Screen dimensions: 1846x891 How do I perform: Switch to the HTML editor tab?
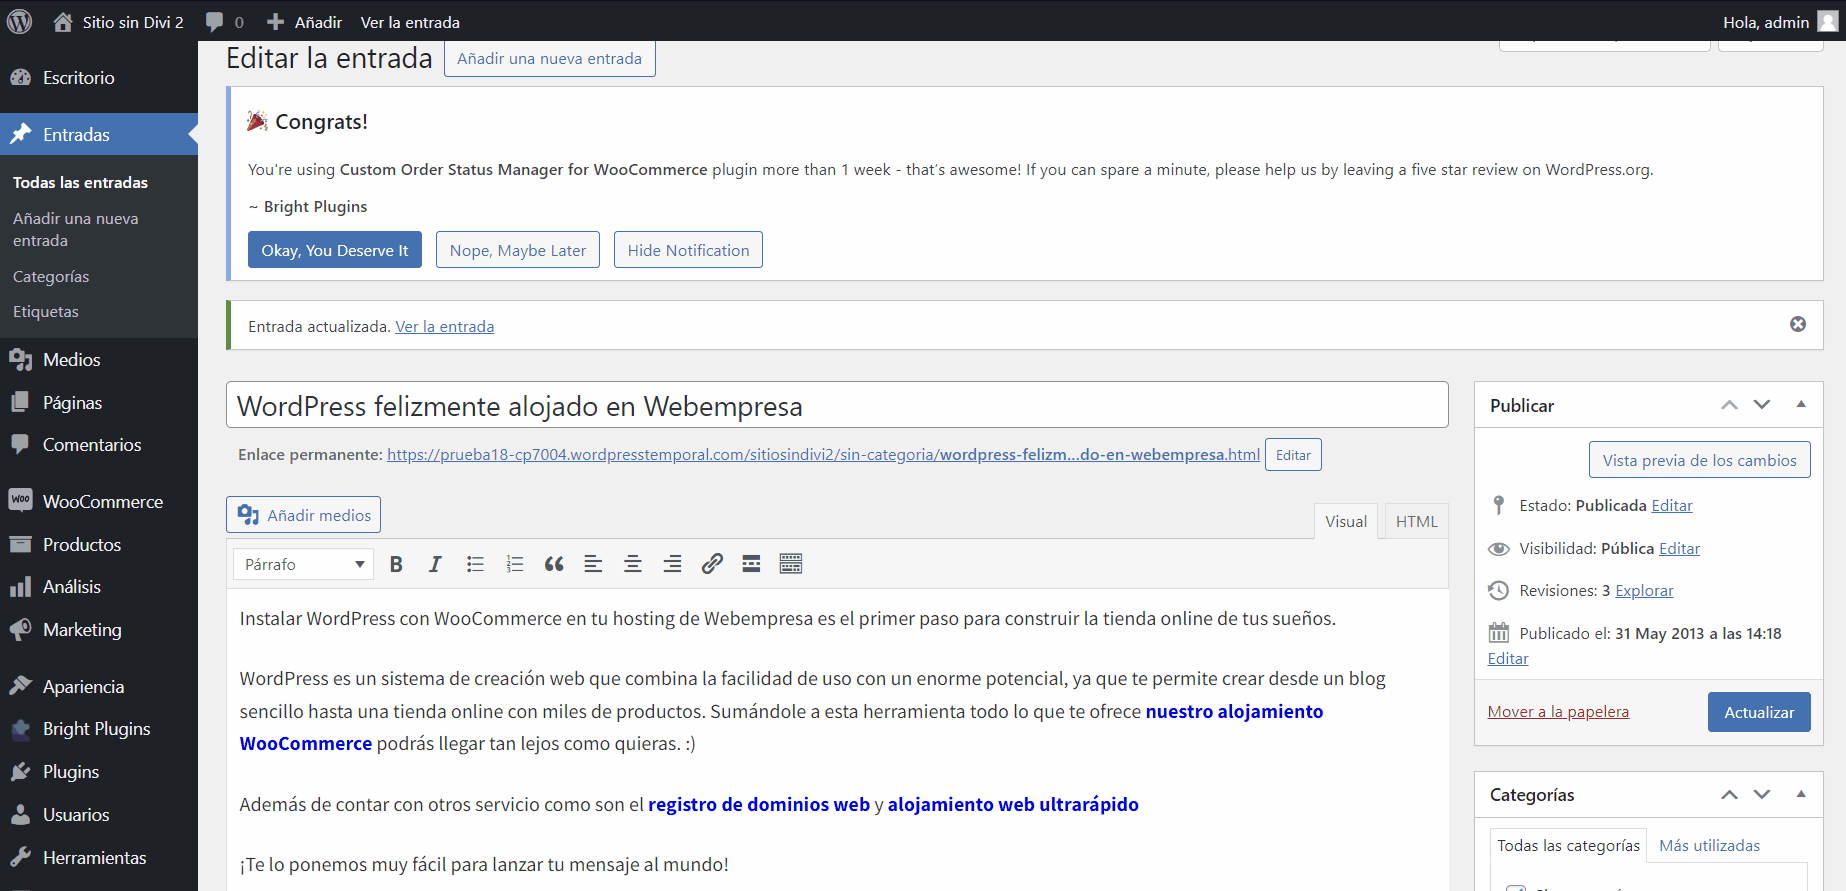pos(1416,521)
